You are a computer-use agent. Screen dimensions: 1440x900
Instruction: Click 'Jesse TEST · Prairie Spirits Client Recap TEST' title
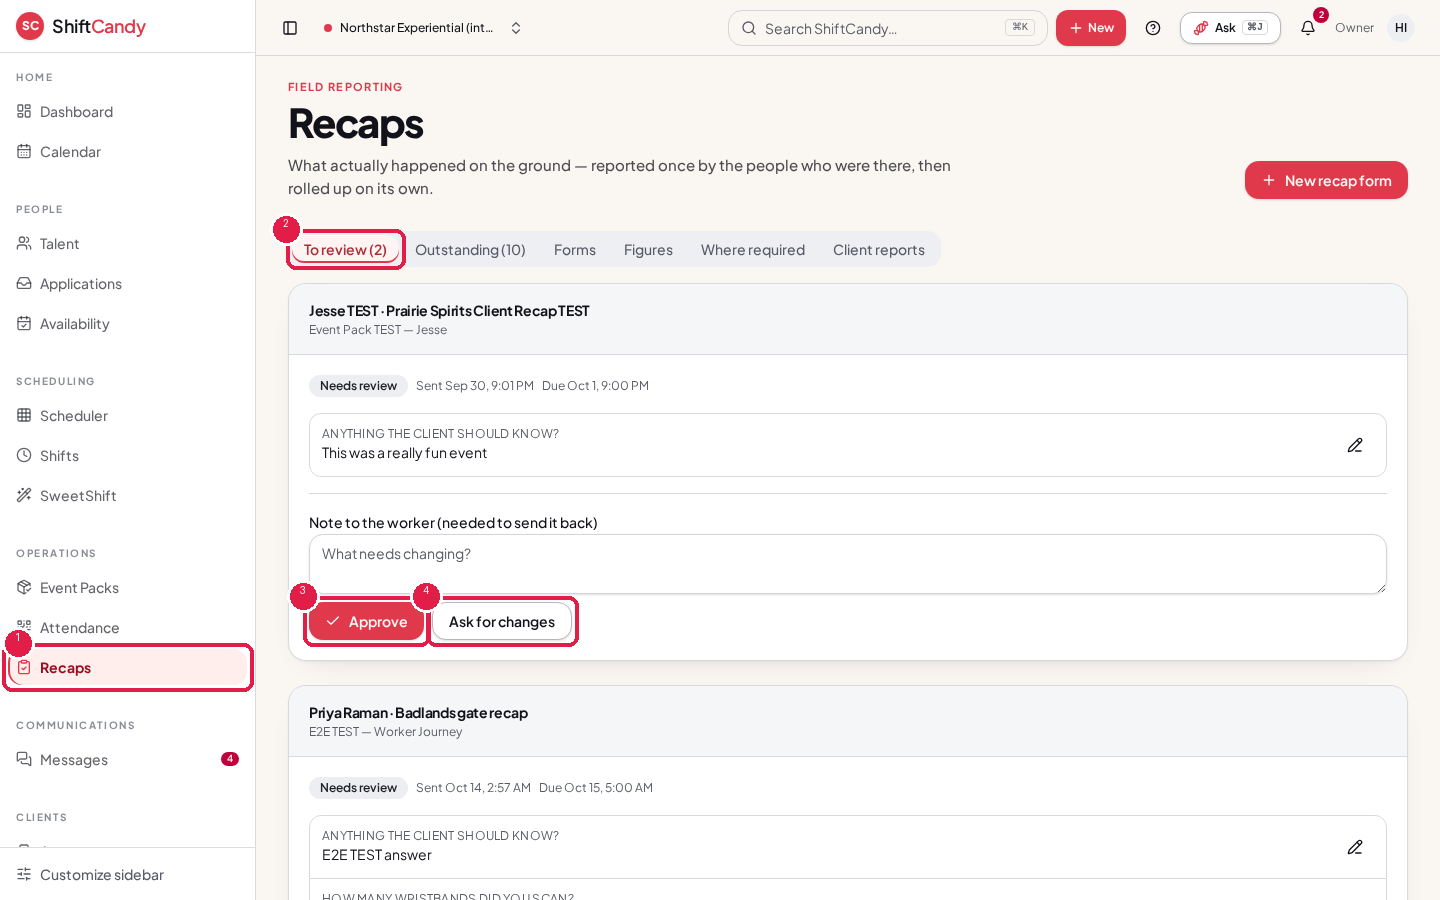pos(449,311)
